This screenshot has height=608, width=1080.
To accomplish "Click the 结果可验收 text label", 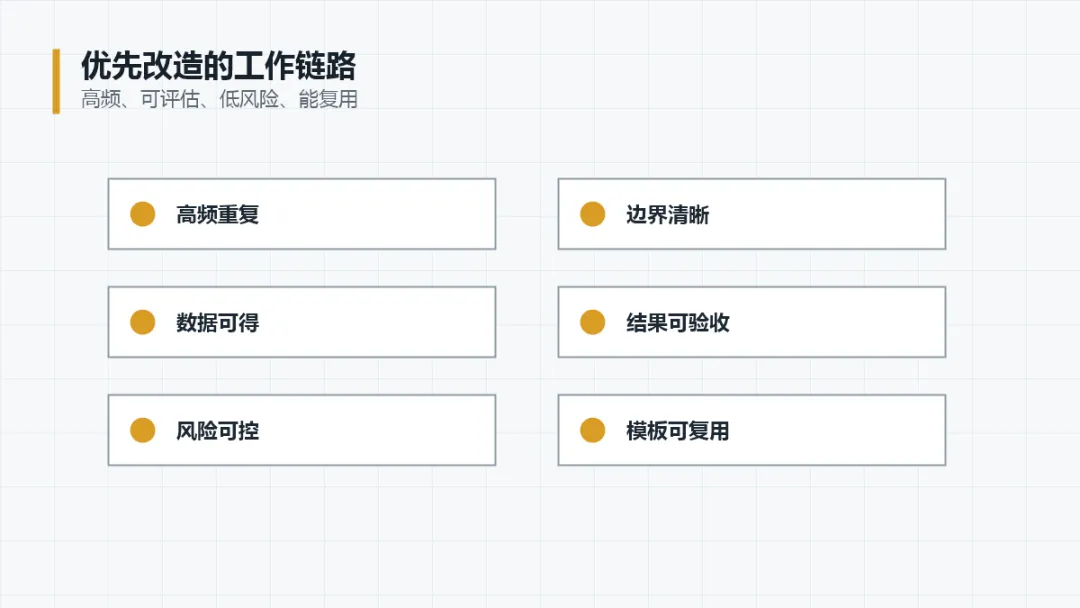I will pyautogui.click(x=678, y=323).
